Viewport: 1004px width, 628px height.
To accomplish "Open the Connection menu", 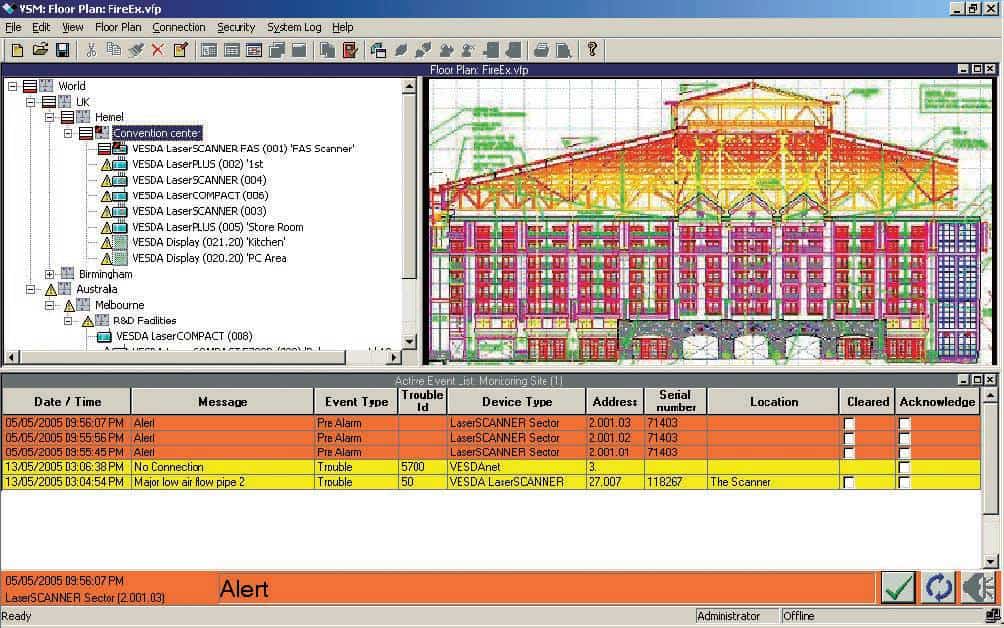I will [179, 28].
